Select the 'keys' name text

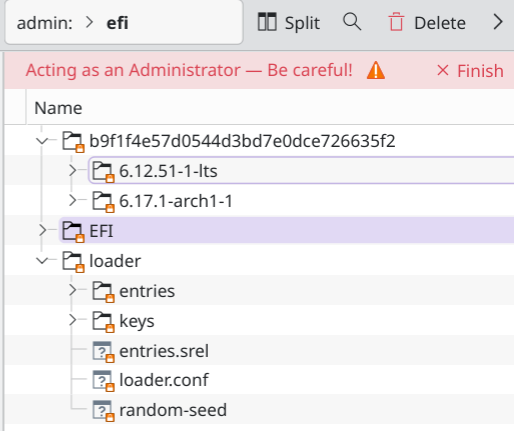tap(137, 322)
